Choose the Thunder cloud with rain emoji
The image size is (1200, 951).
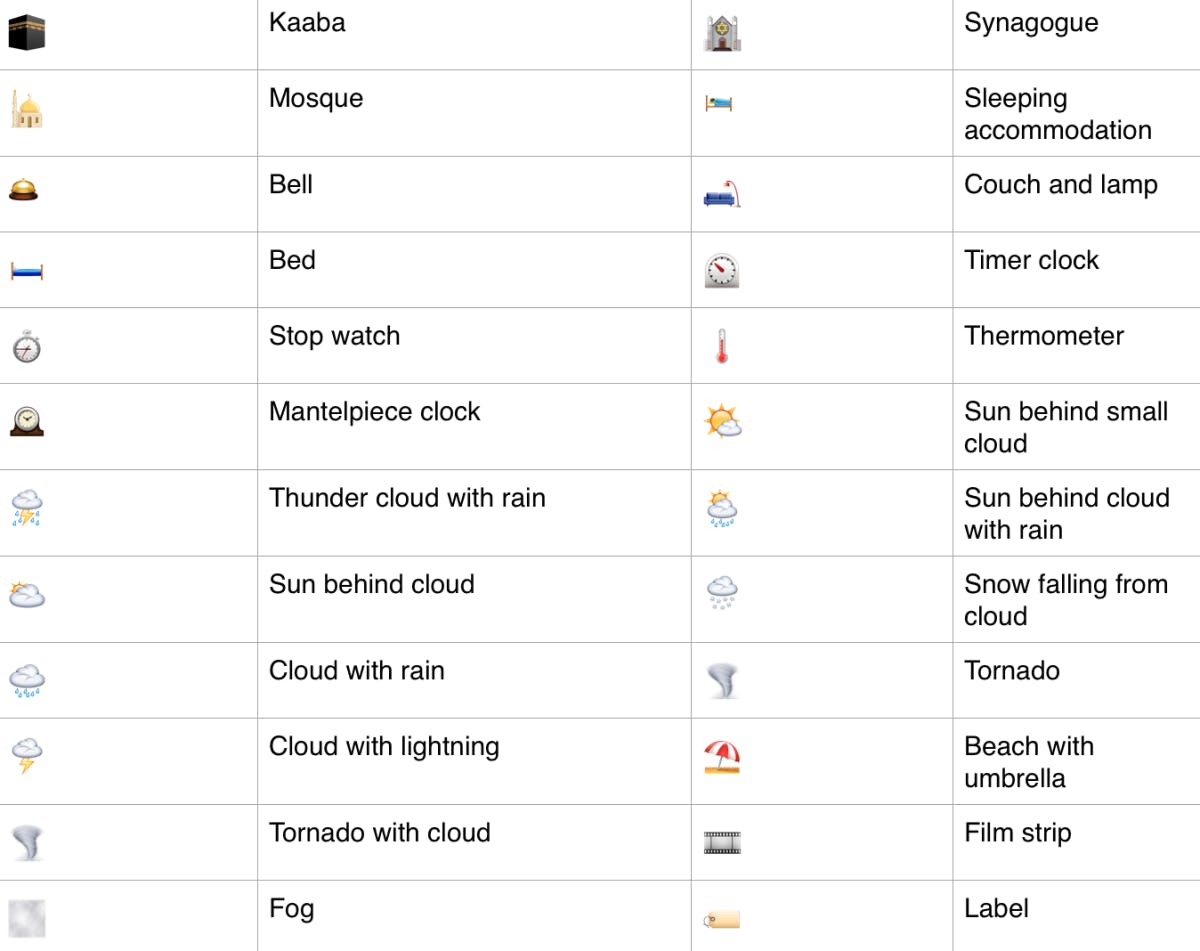pos(27,508)
